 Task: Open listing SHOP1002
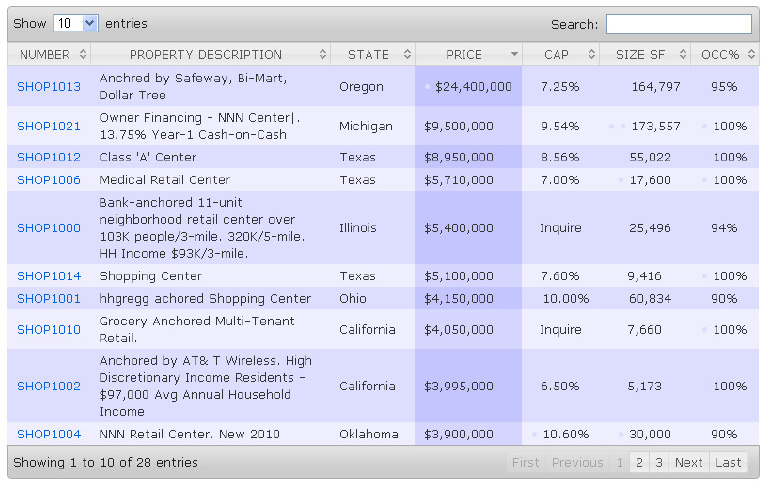[x=49, y=386]
